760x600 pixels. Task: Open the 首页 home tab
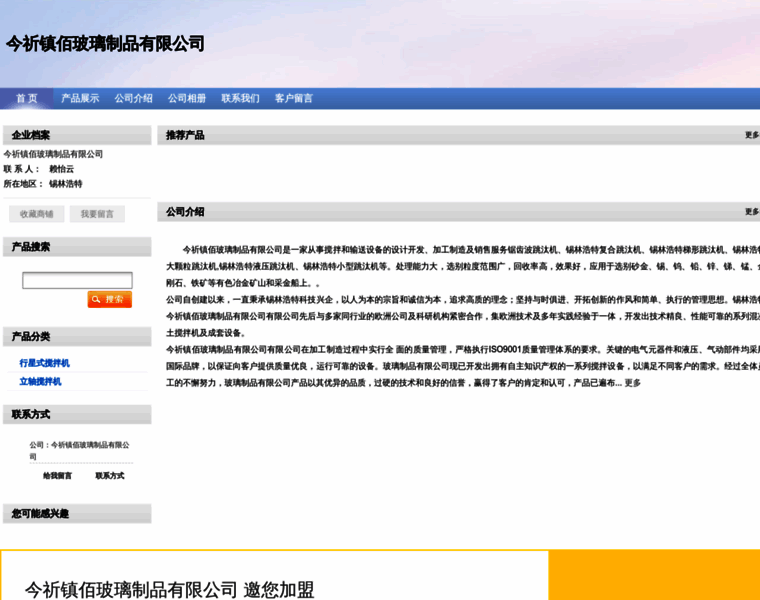tap(26, 98)
